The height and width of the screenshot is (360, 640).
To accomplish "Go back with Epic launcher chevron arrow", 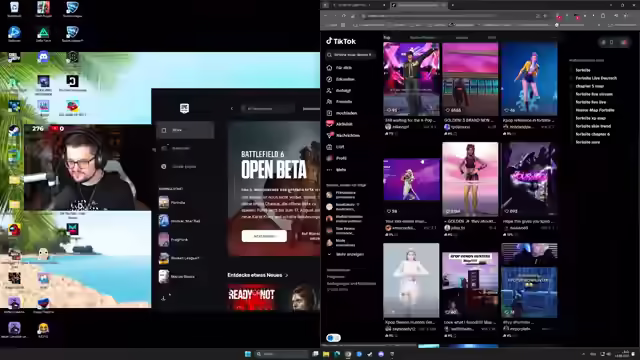I will (232, 109).
